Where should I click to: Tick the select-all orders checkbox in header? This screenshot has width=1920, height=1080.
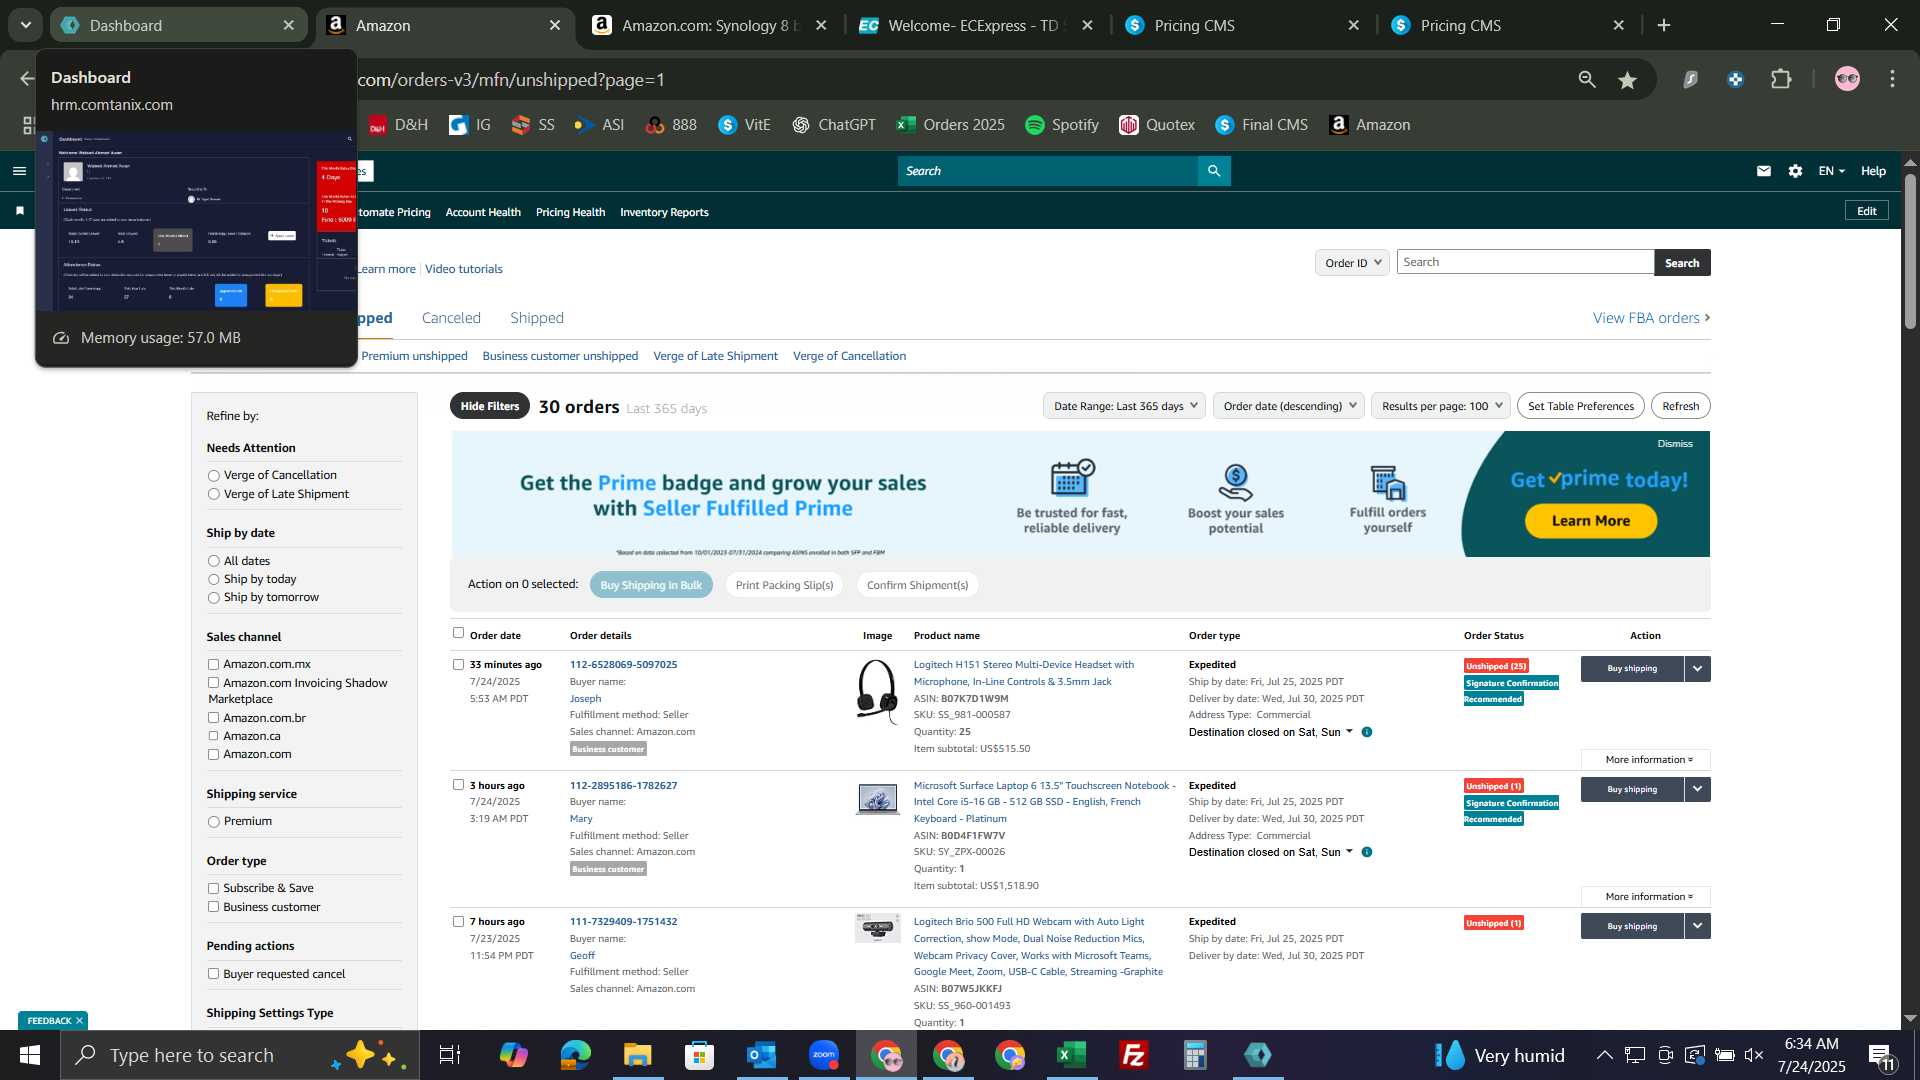458,633
